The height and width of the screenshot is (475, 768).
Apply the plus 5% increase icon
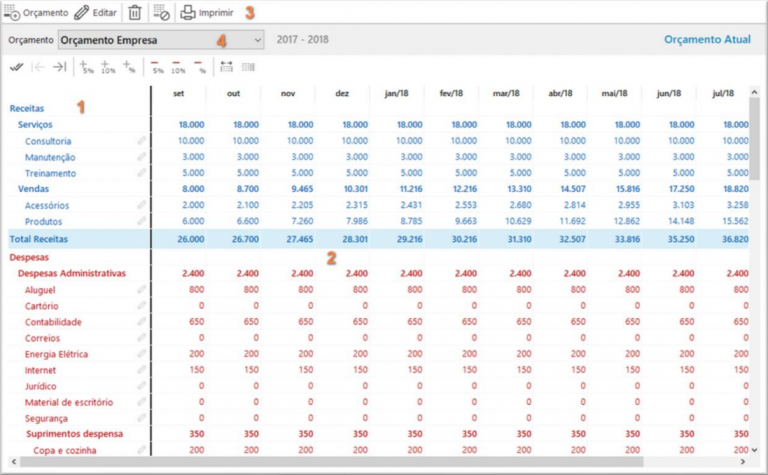(x=87, y=67)
